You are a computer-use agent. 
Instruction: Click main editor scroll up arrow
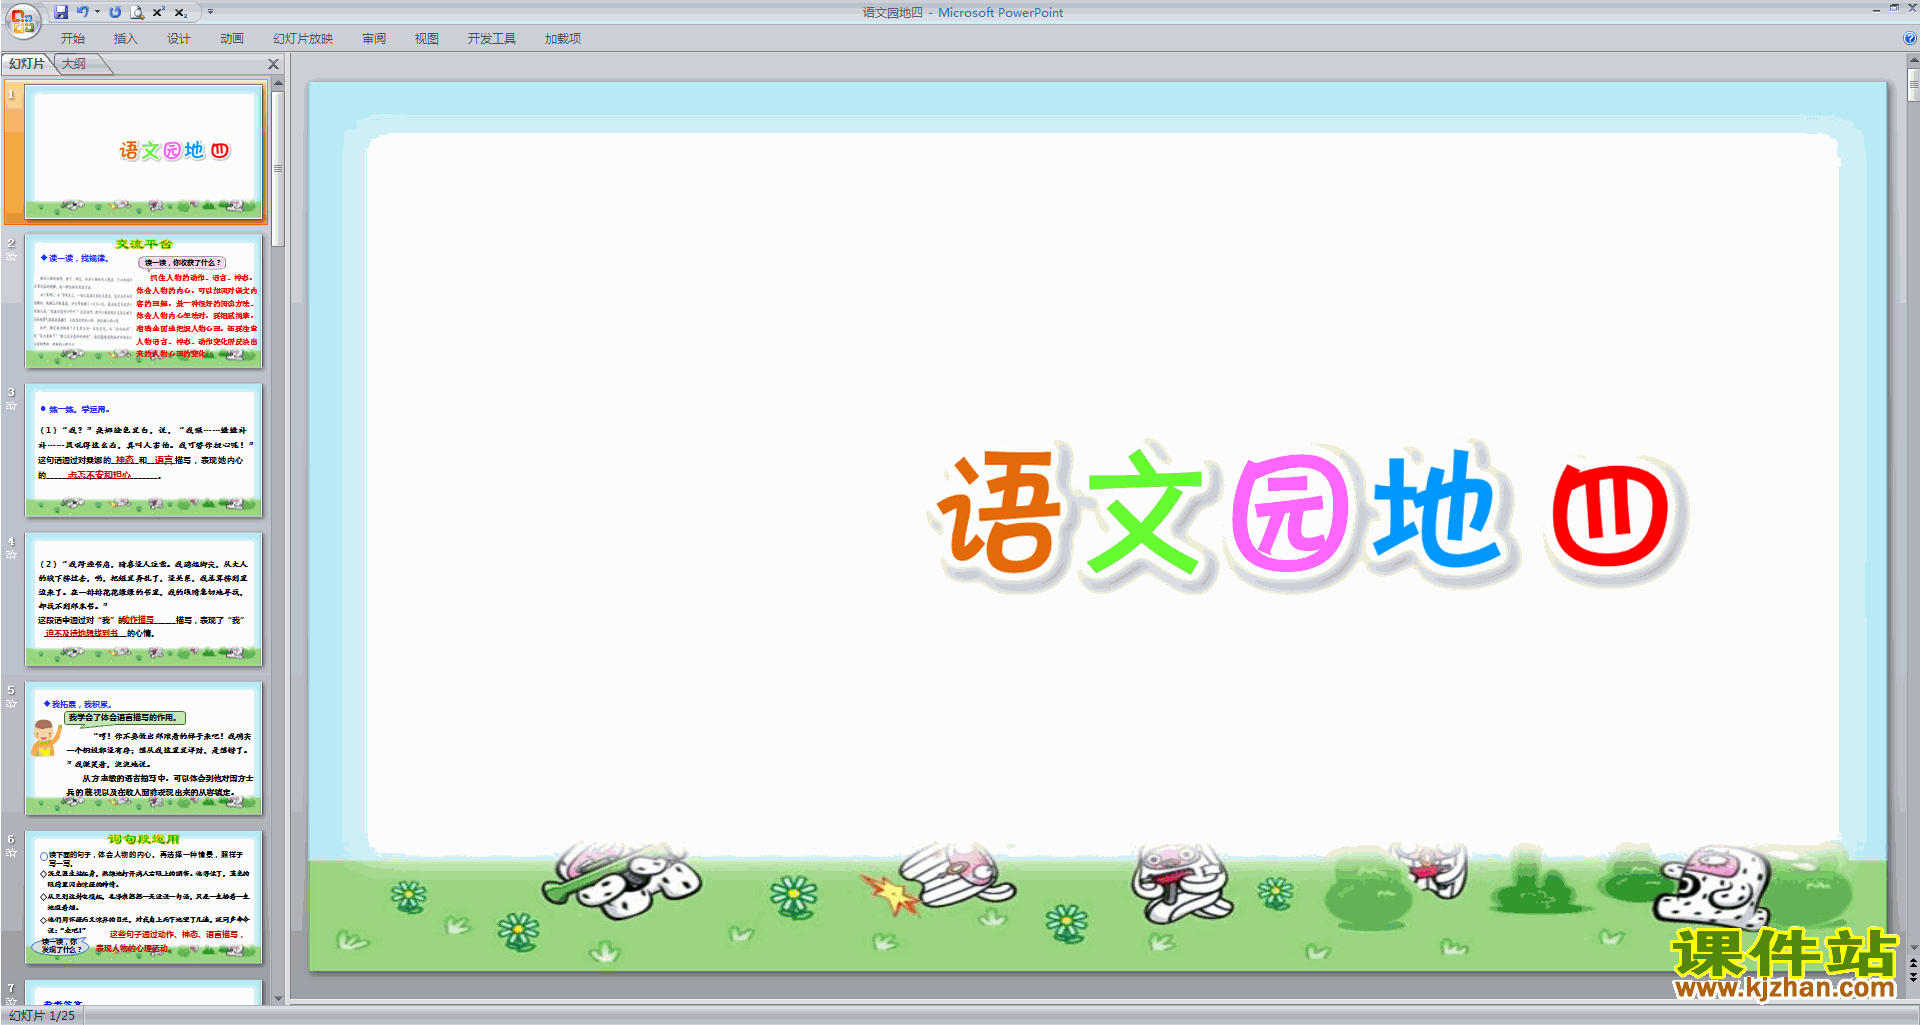[x=1913, y=62]
